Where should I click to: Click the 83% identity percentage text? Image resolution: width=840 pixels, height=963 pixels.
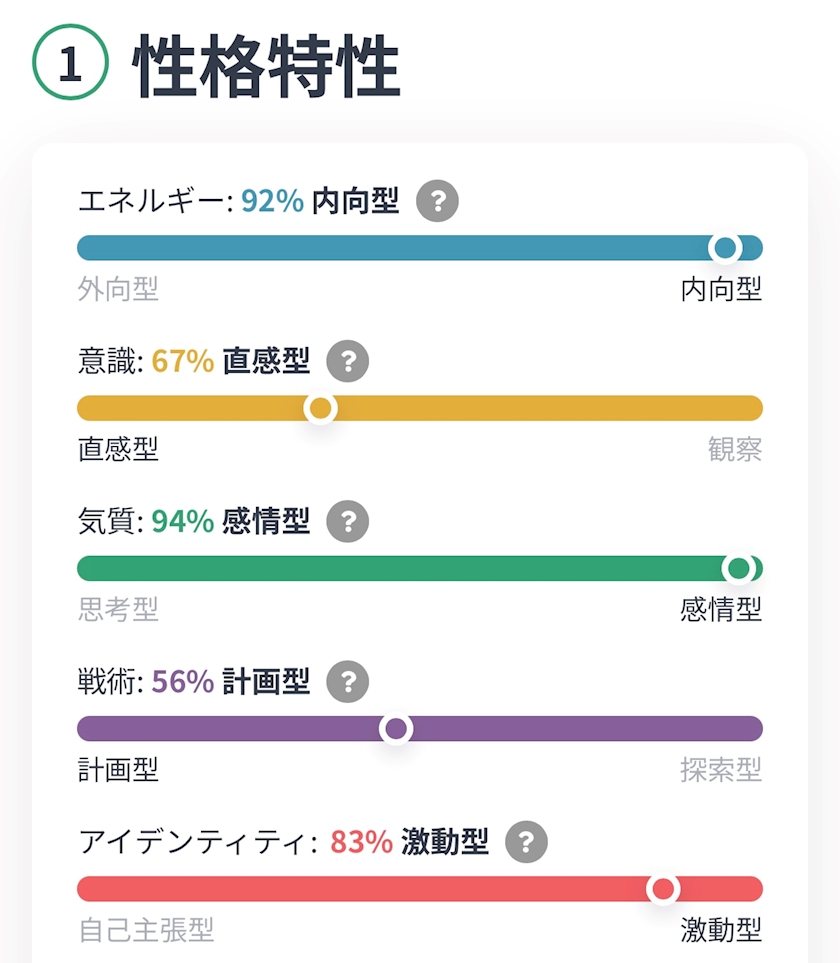coord(361,842)
